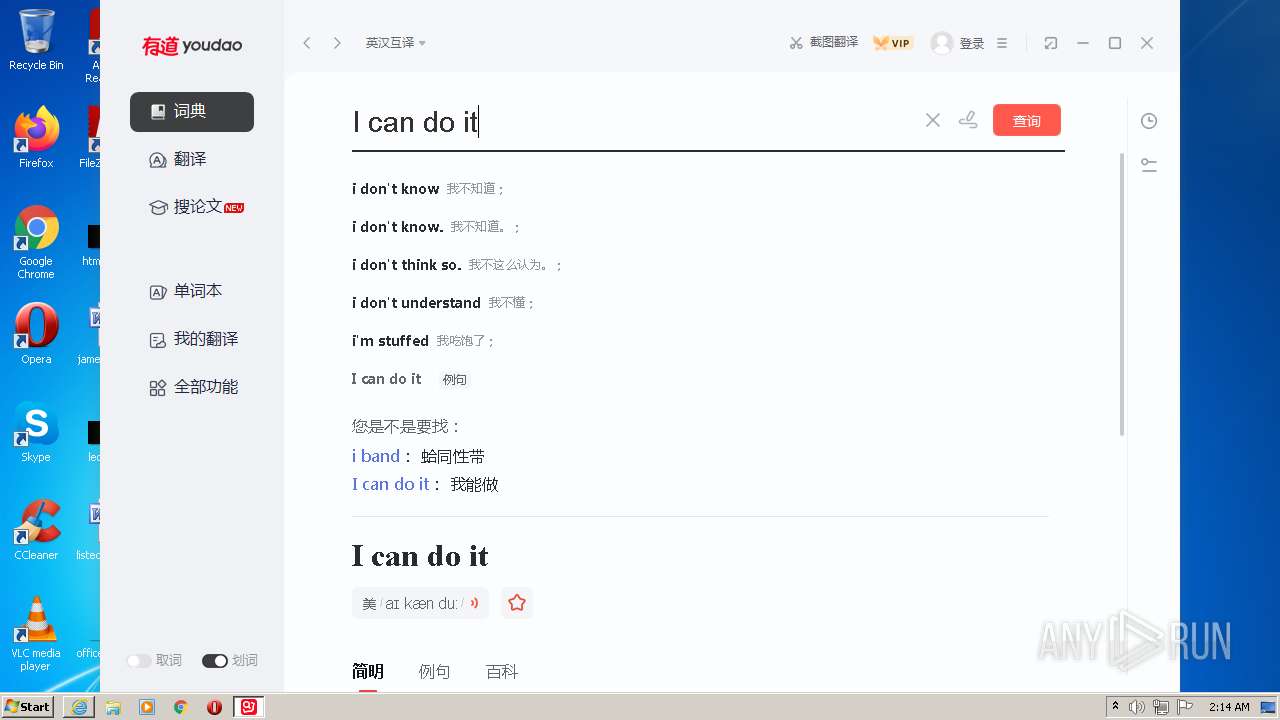Click the 2:14 AM taskbar clock
The height and width of the screenshot is (720, 1280).
click(x=1229, y=707)
